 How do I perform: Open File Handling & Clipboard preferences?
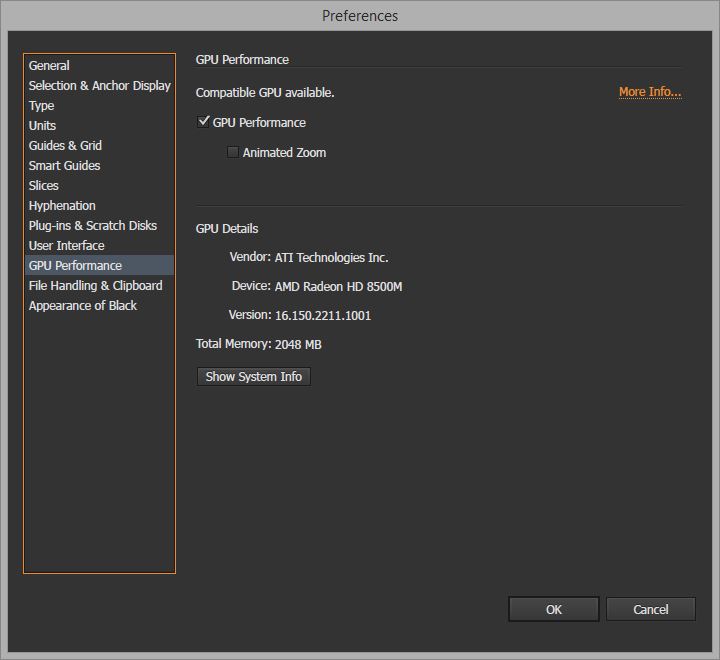coord(99,286)
